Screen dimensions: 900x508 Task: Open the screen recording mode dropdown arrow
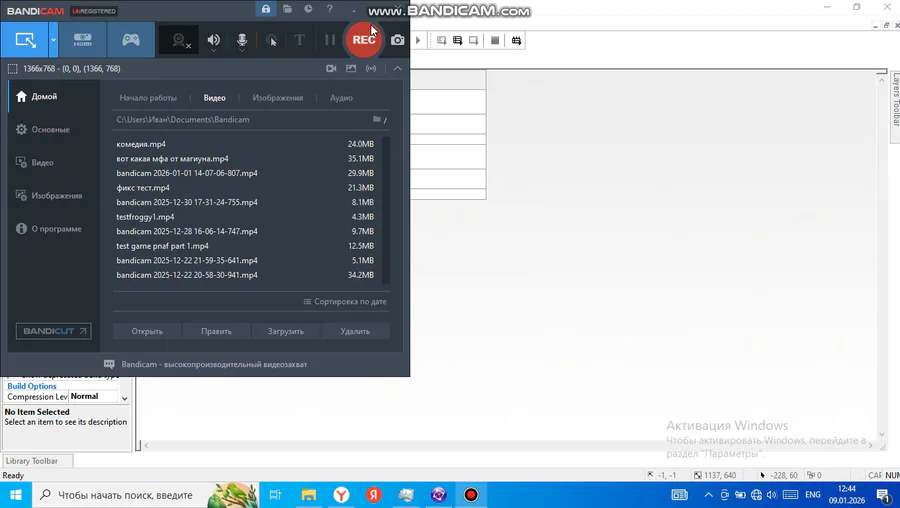click(53, 40)
